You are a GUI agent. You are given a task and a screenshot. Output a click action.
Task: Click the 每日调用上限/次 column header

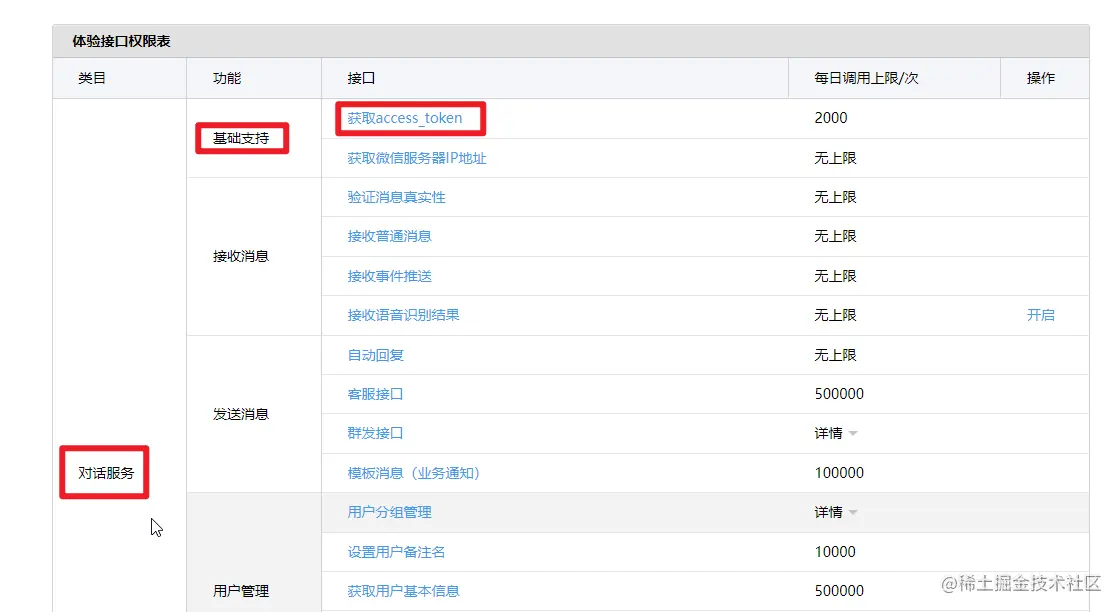tap(866, 78)
